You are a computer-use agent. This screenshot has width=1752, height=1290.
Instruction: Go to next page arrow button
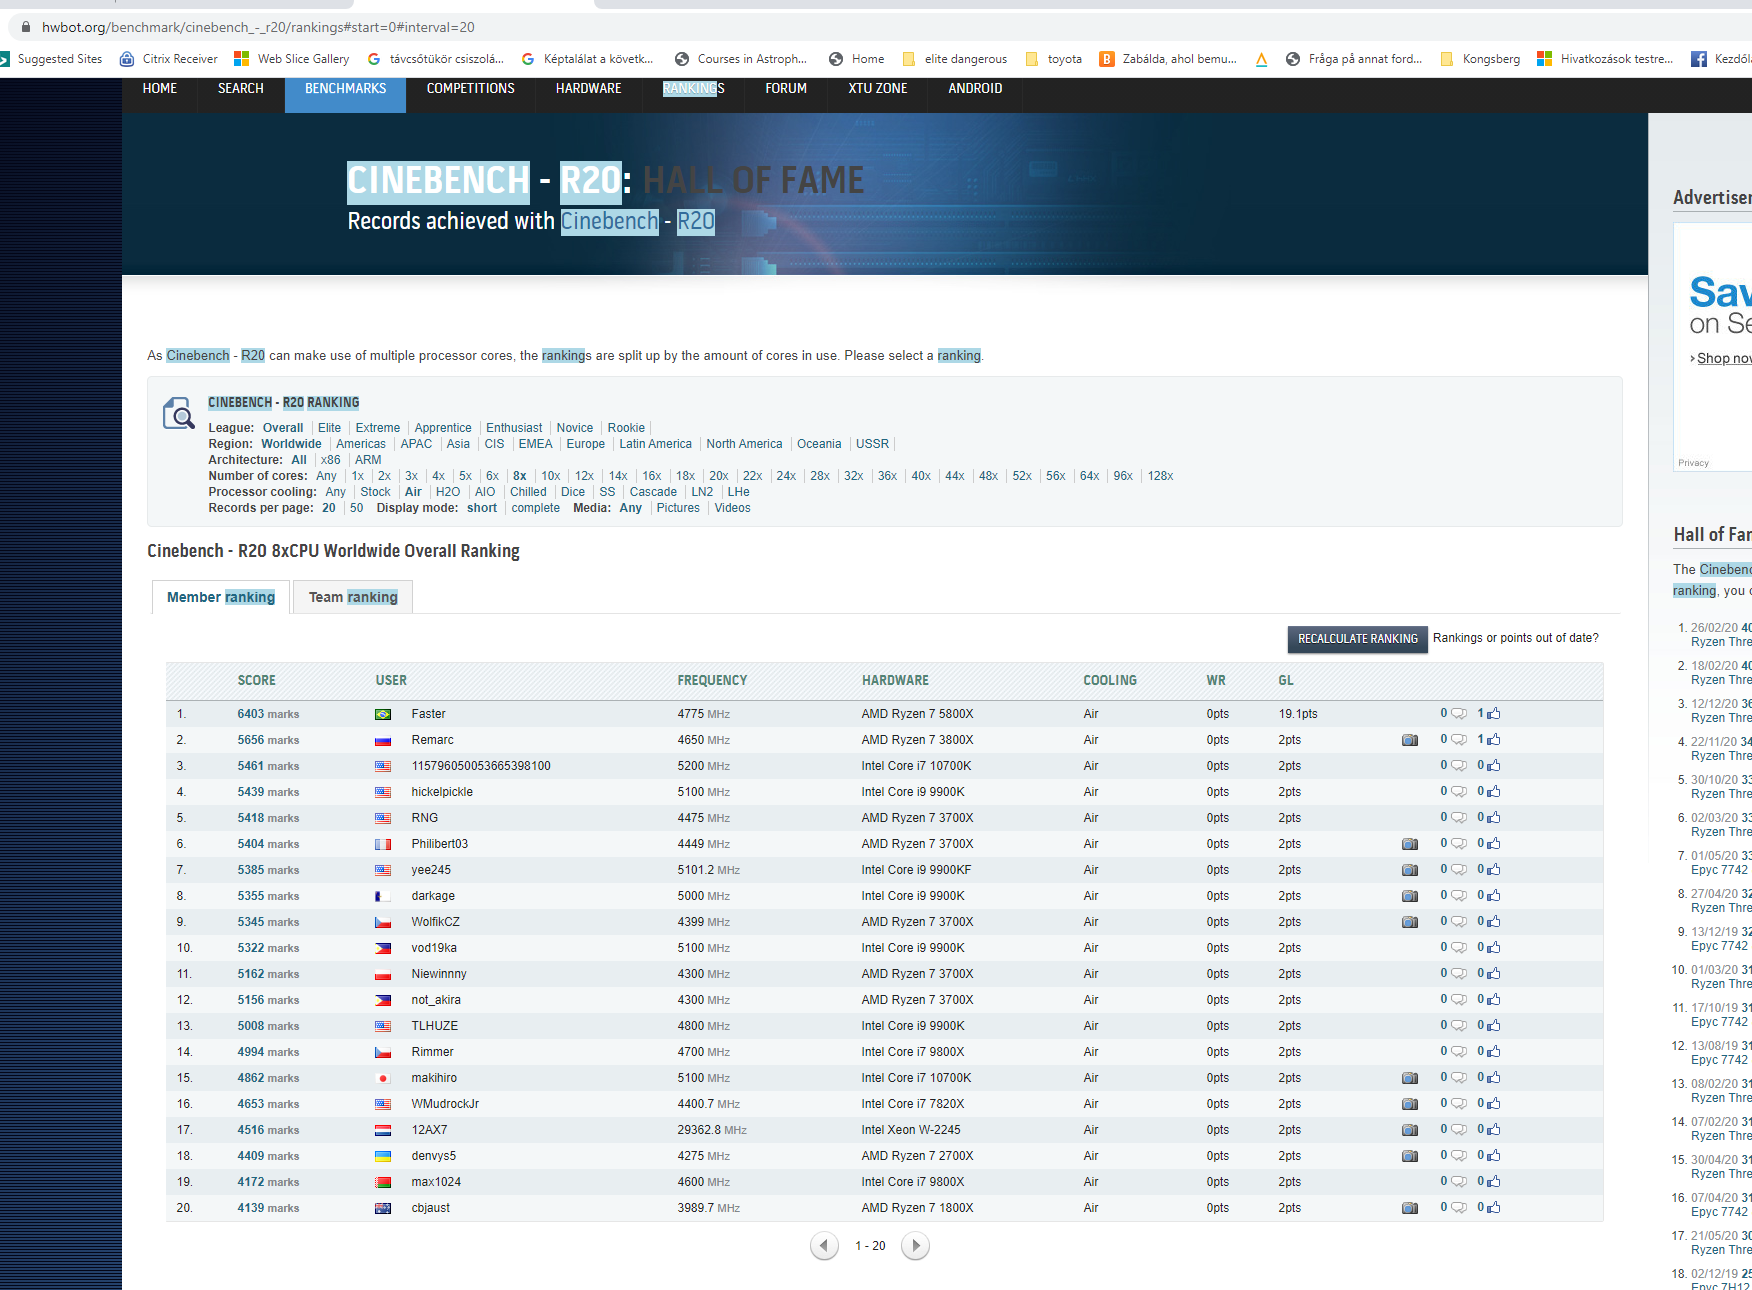click(x=915, y=1246)
